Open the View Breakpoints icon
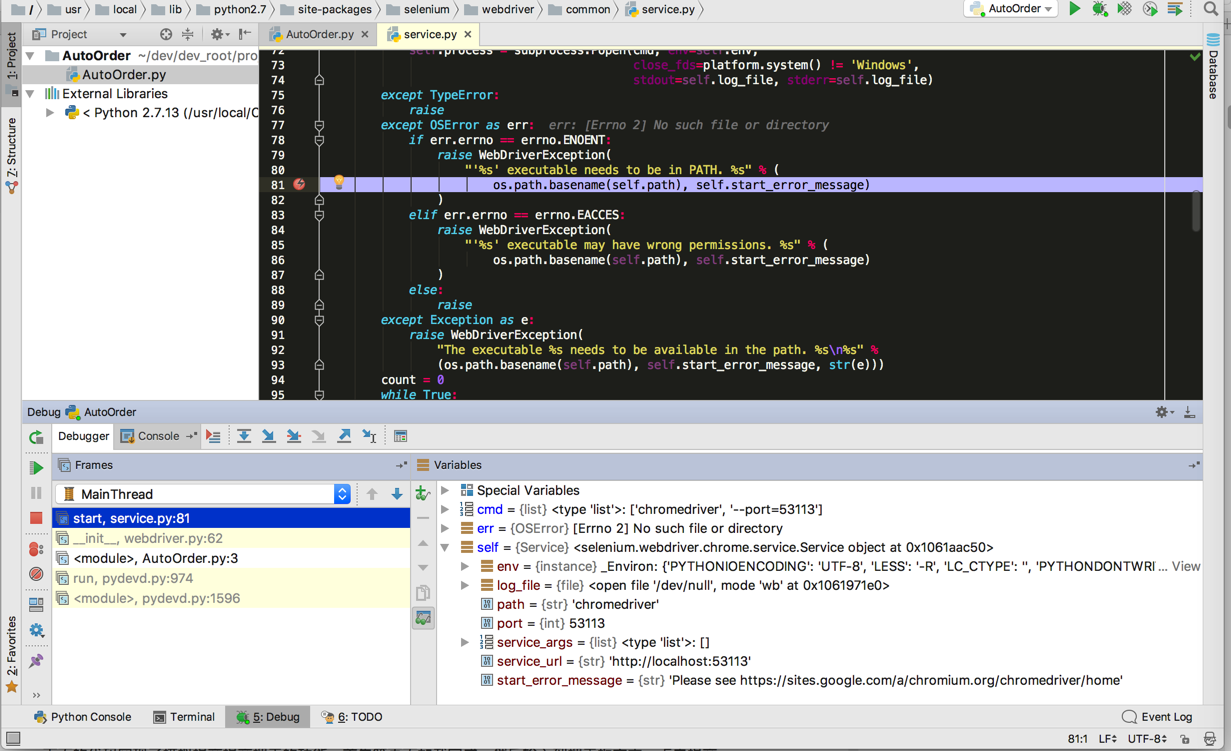This screenshot has width=1231, height=751. 36,549
